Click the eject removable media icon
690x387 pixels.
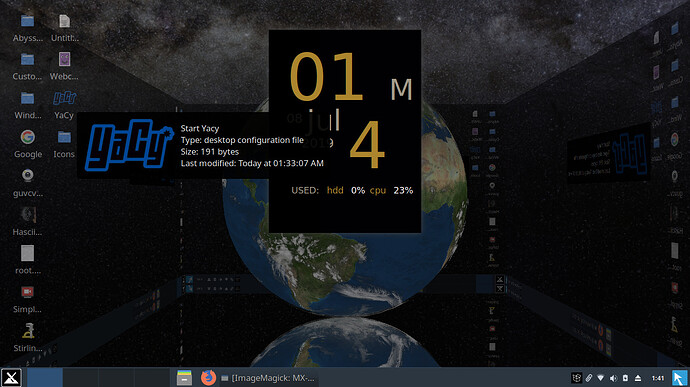(638, 378)
